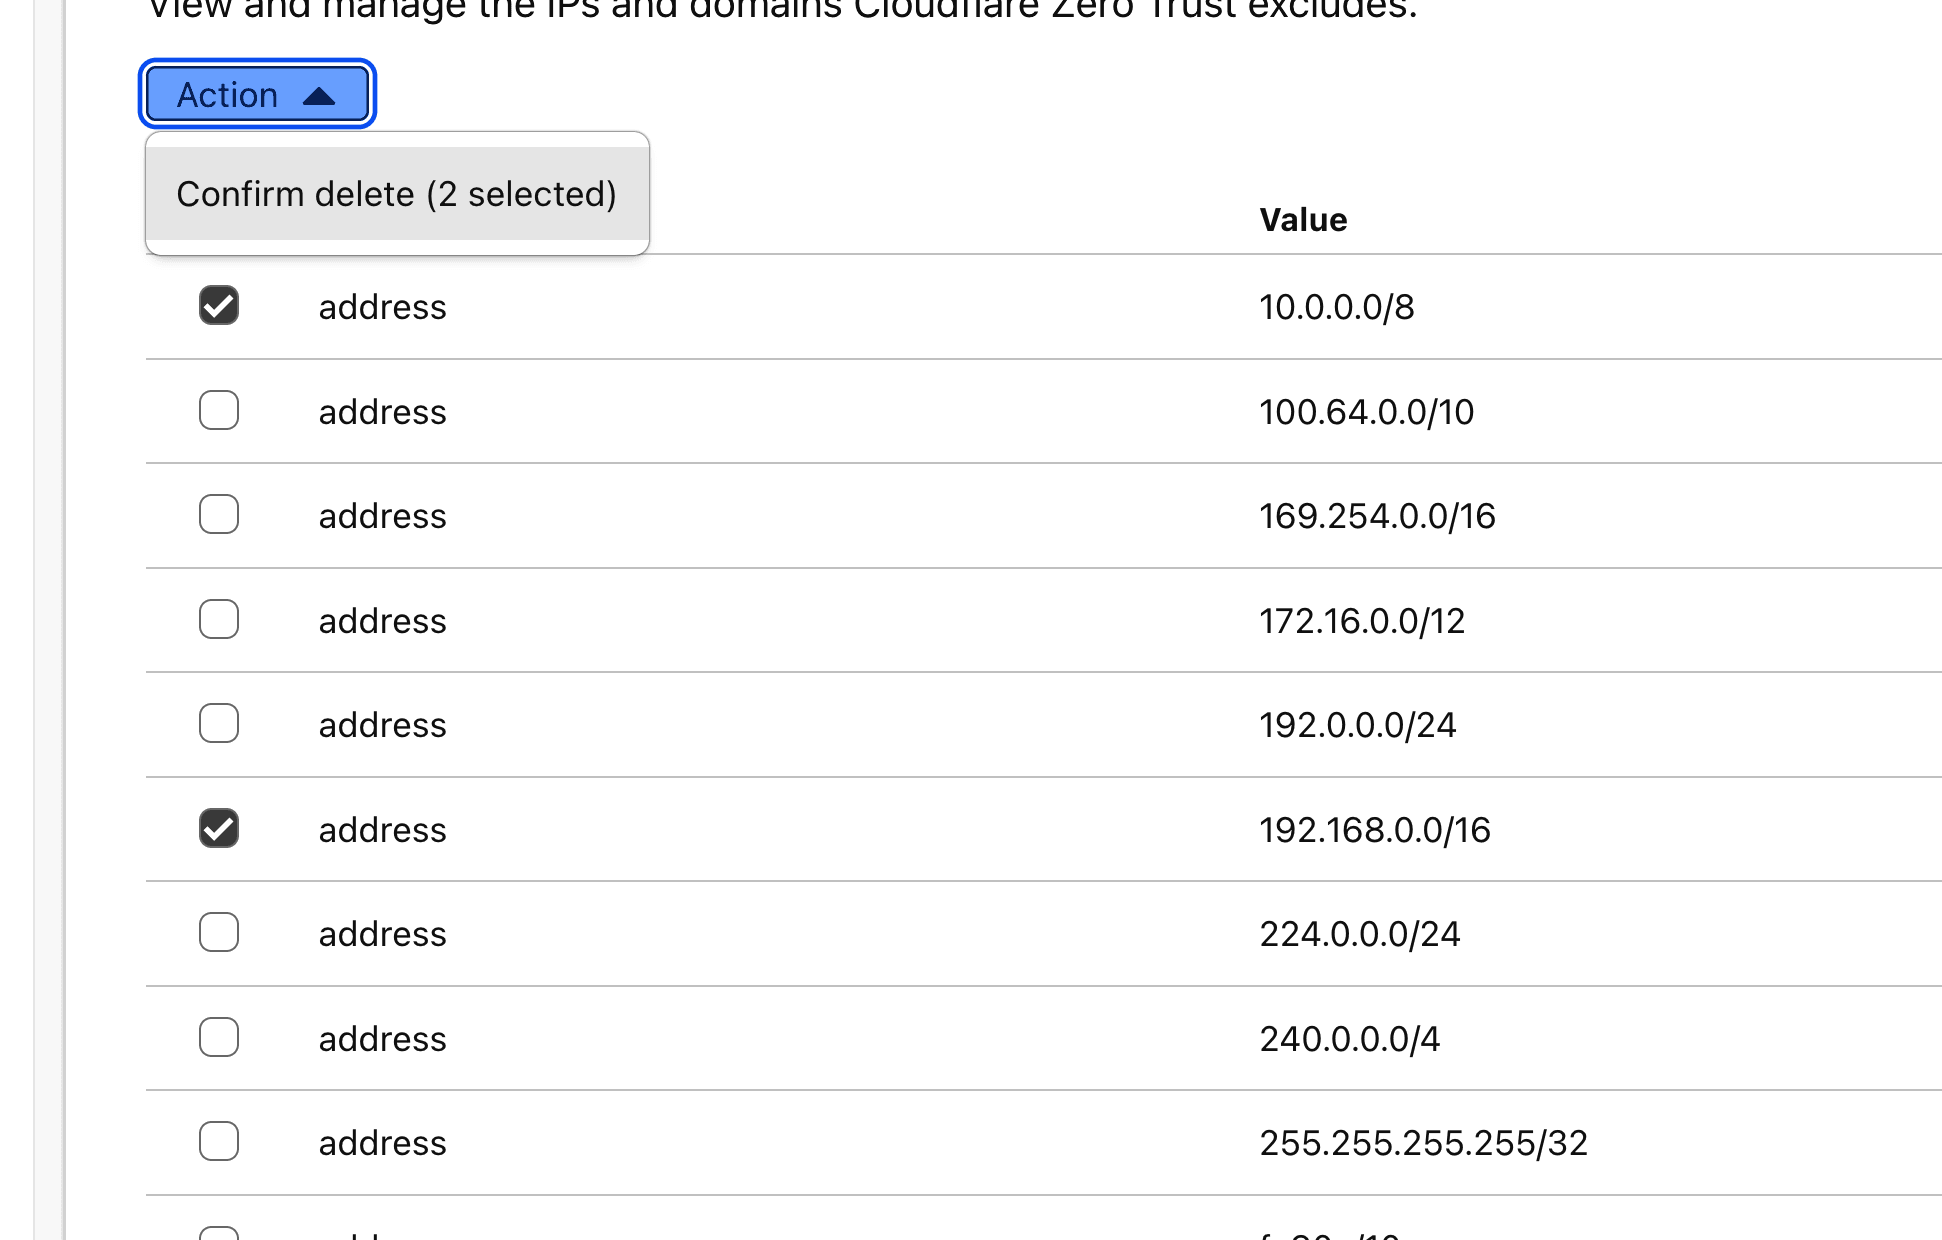Choose Confirm delete (2 selected)

click(x=396, y=194)
